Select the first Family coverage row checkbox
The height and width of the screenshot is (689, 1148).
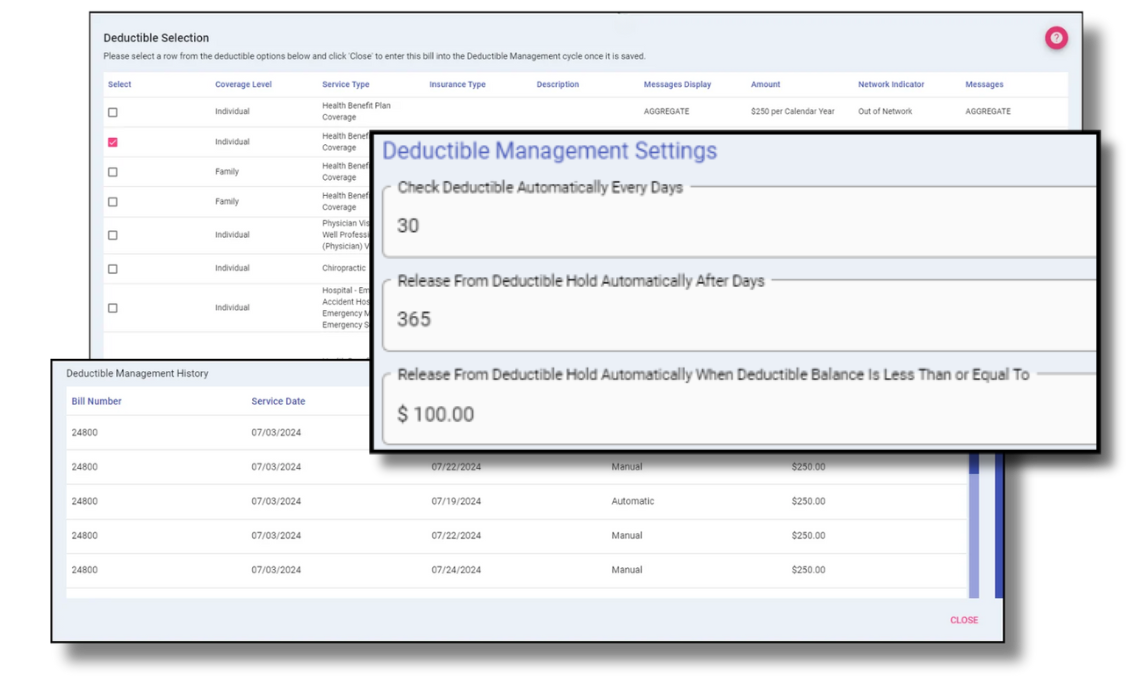(x=112, y=171)
